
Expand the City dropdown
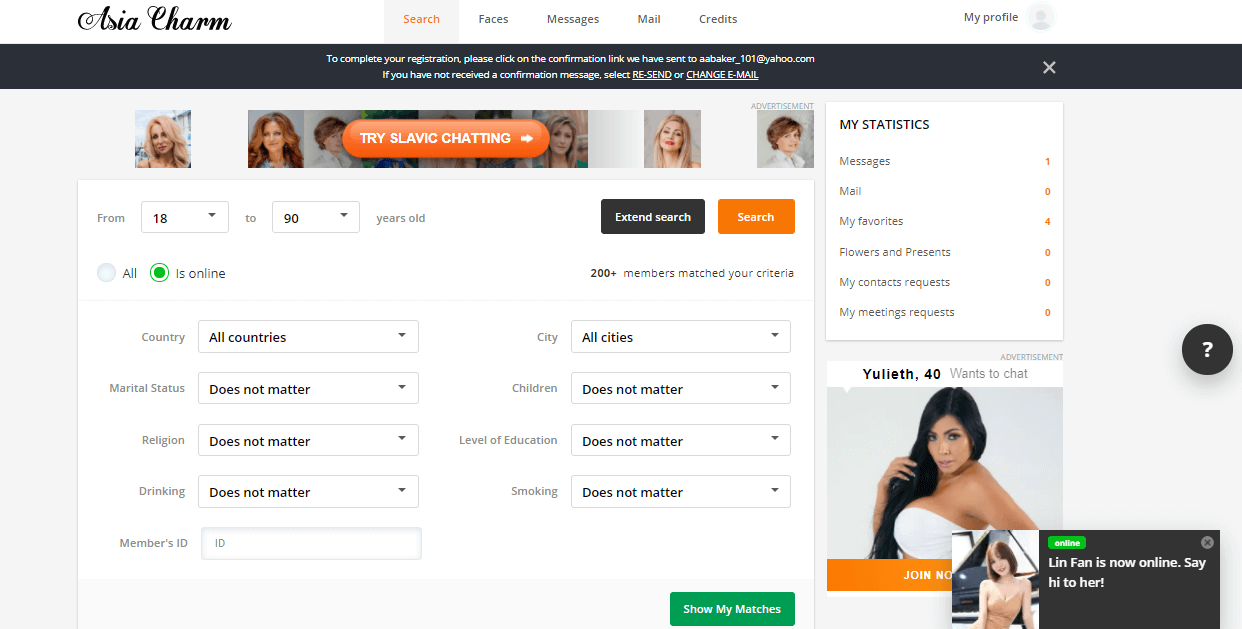(x=681, y=337)
